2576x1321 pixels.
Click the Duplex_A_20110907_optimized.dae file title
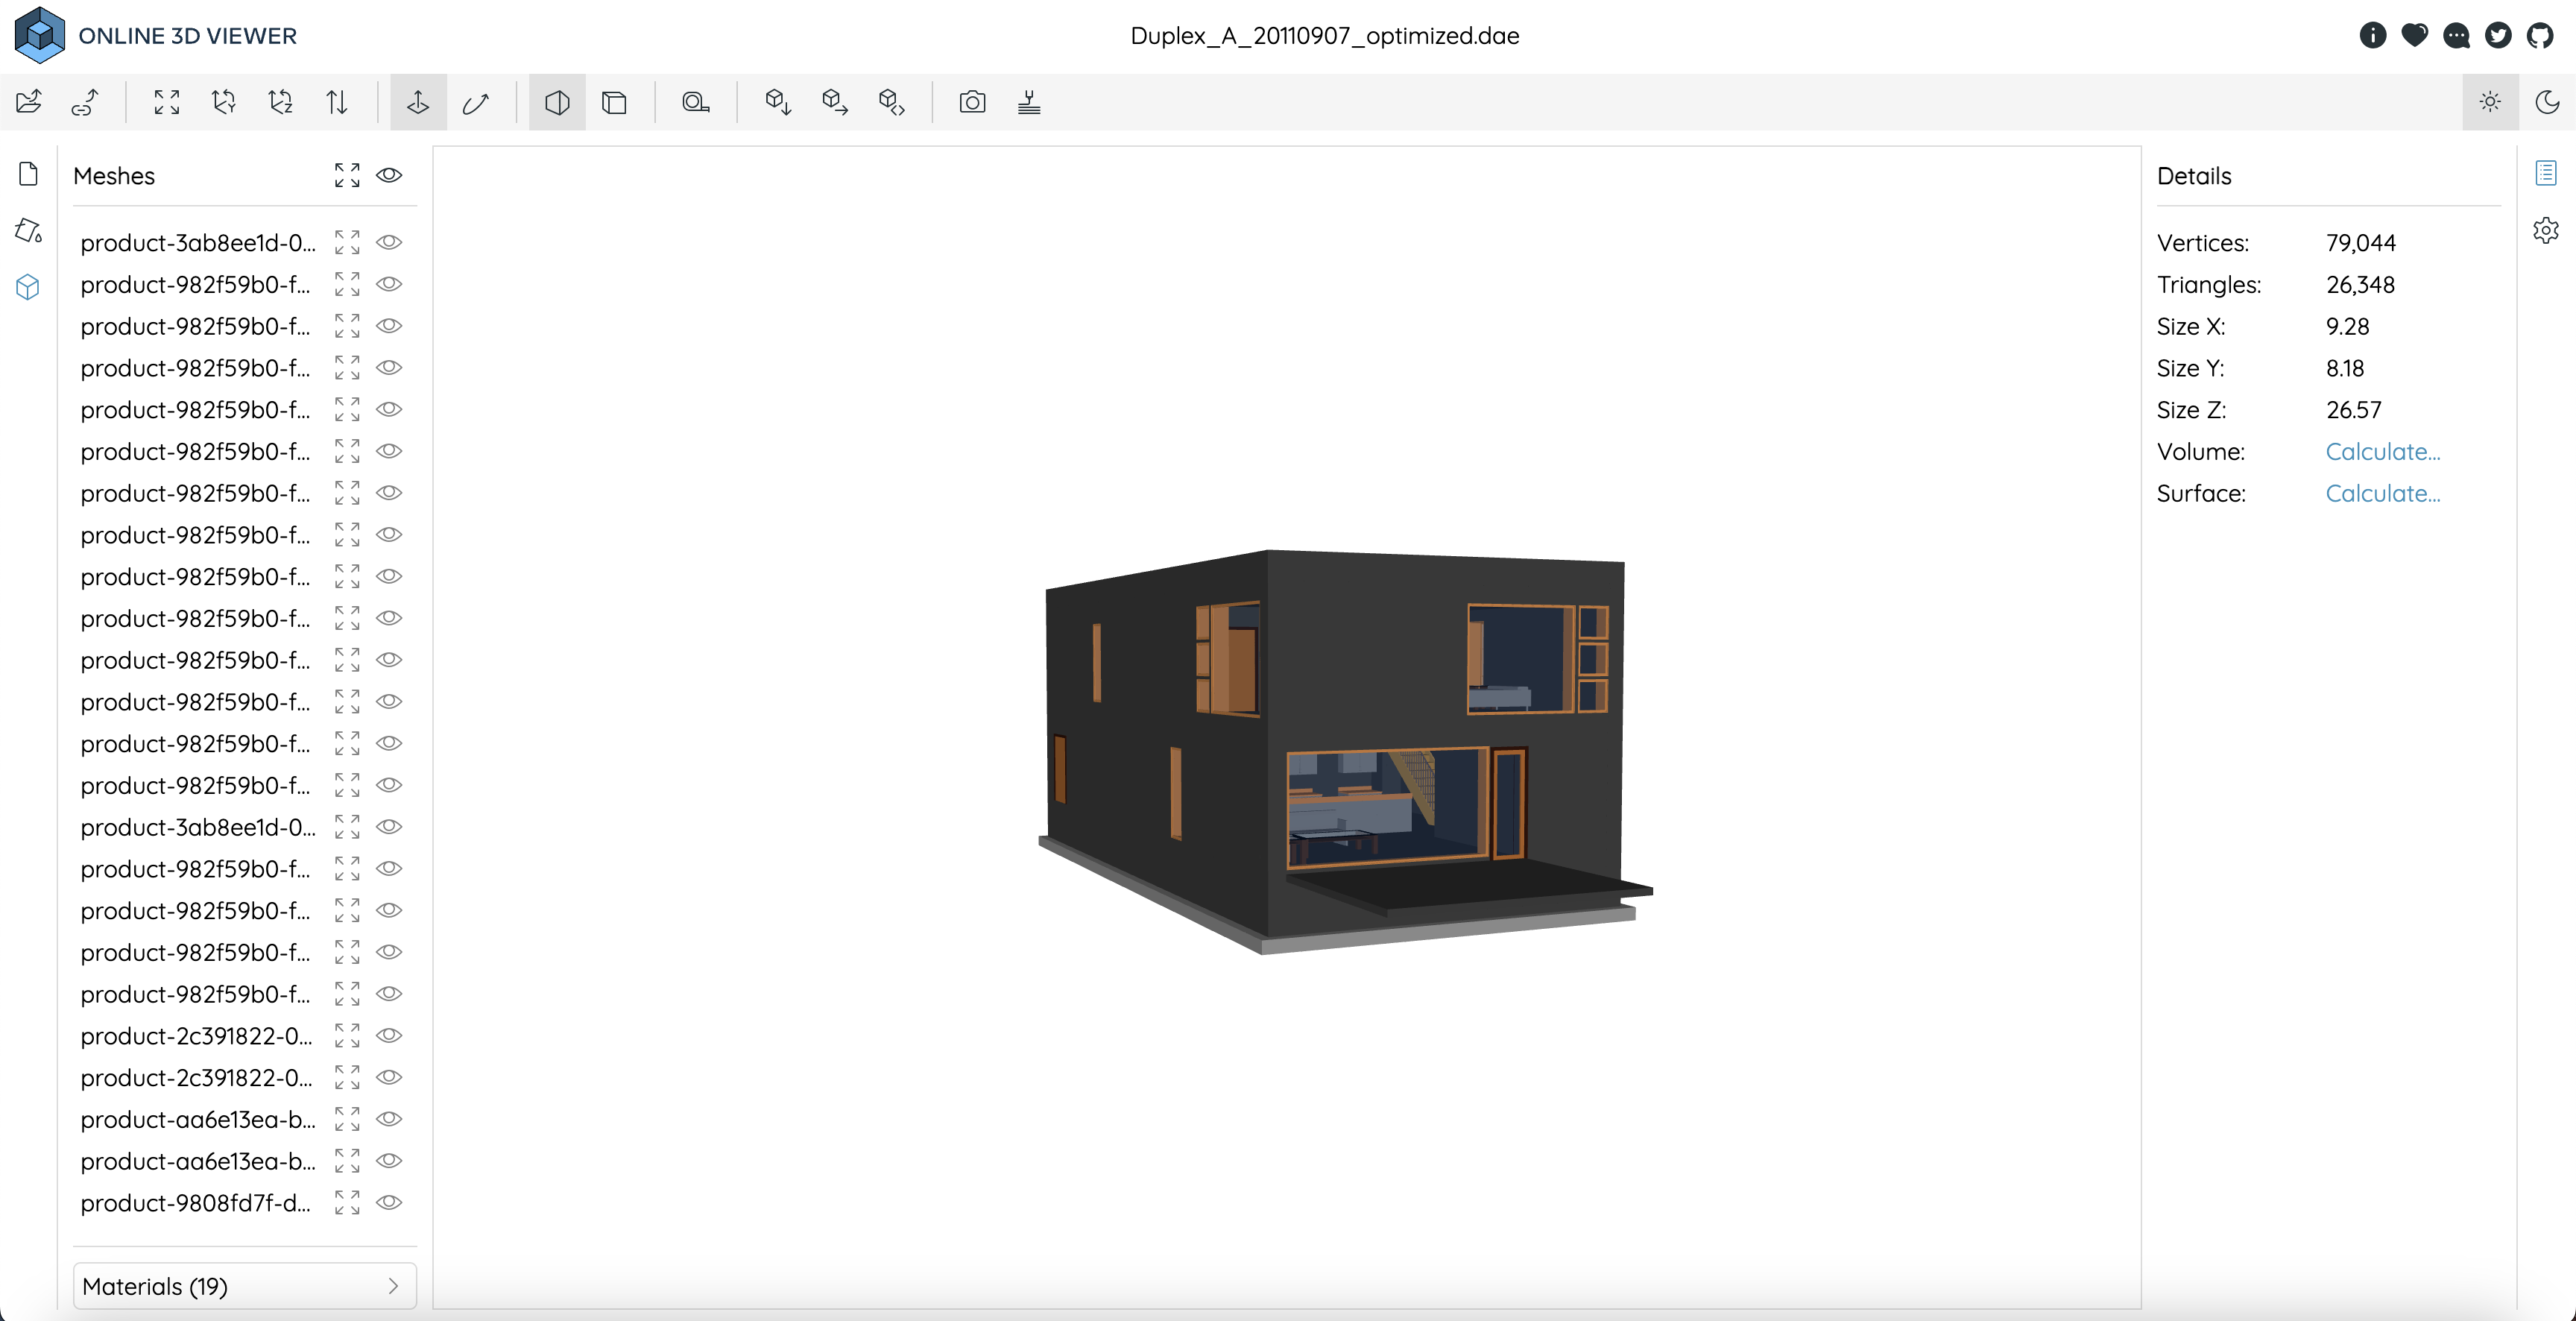click(1325, 36)
